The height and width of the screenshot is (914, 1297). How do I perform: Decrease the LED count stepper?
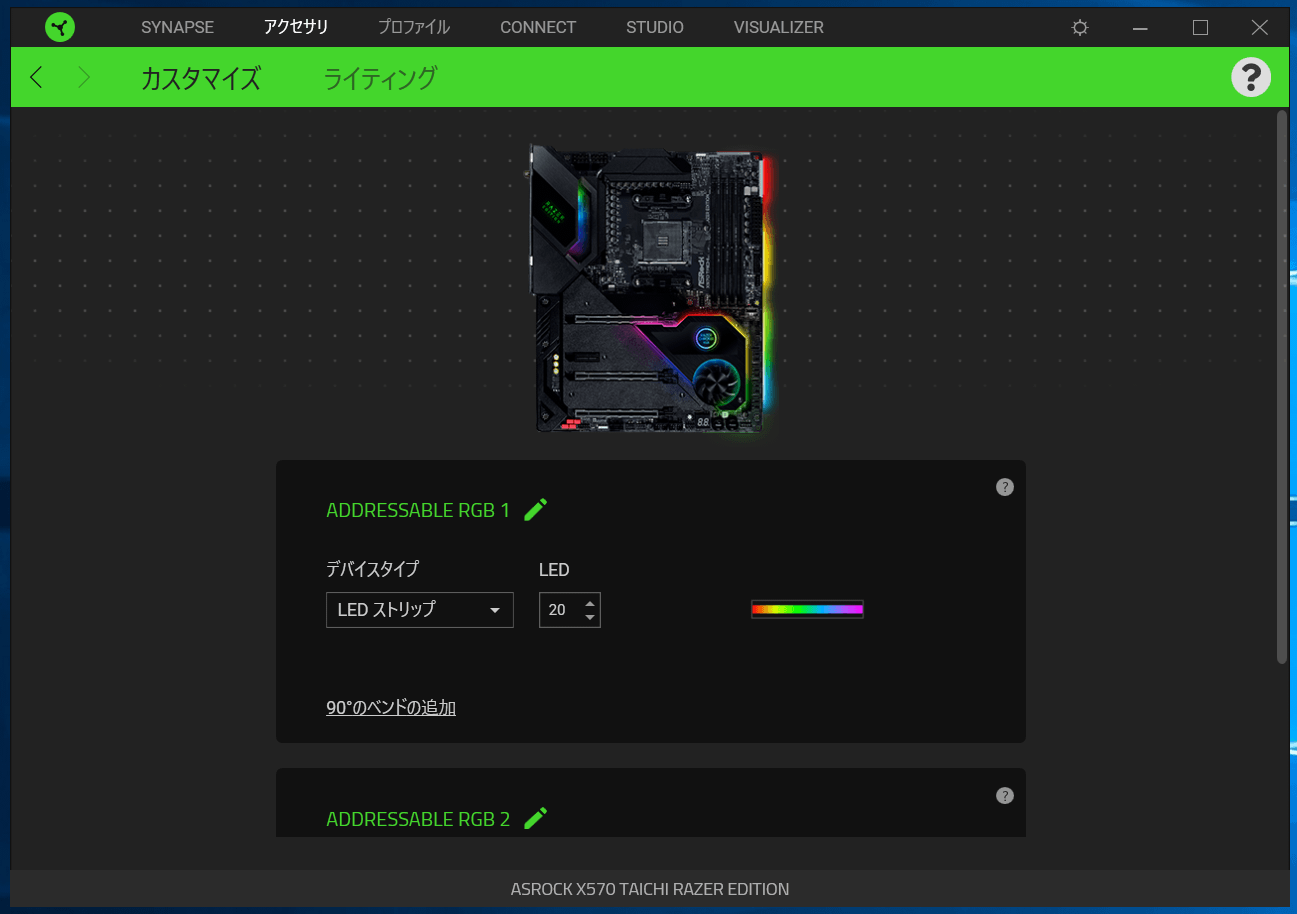pyautogui.click(x=590, y=618)
